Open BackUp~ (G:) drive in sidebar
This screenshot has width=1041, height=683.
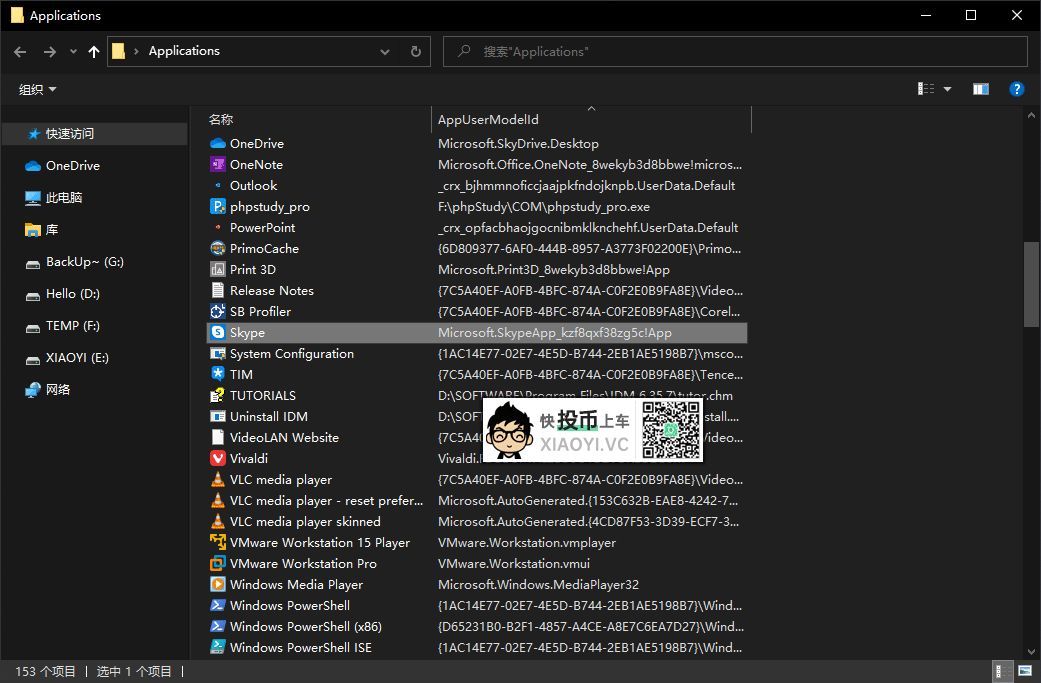click(85, 262)
